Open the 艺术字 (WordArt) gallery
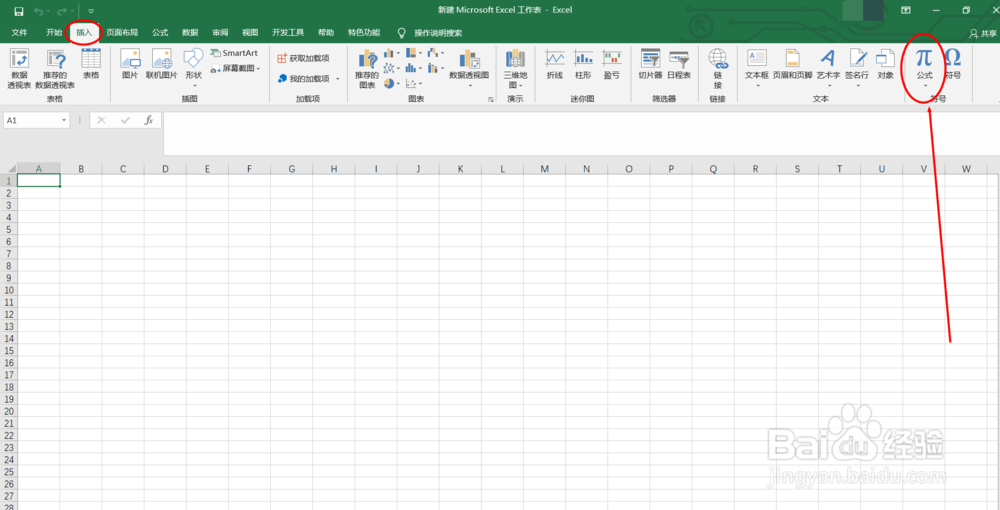The image size is (1000, 510). pos(828,68)
